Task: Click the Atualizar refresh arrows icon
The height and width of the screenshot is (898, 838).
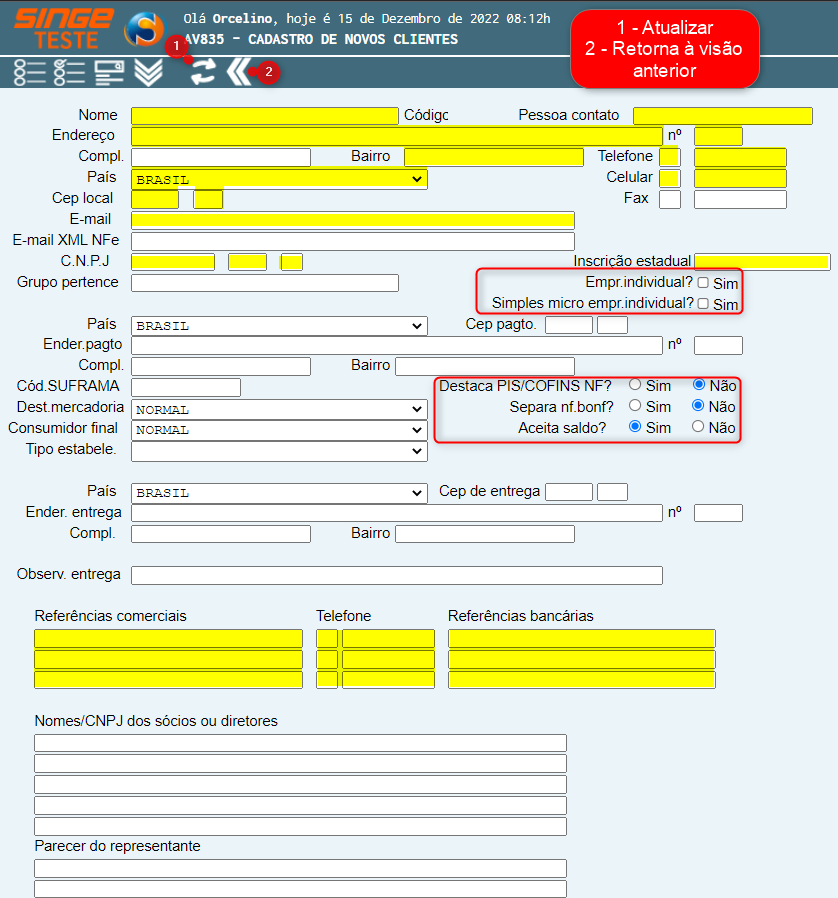Action: 204,71
